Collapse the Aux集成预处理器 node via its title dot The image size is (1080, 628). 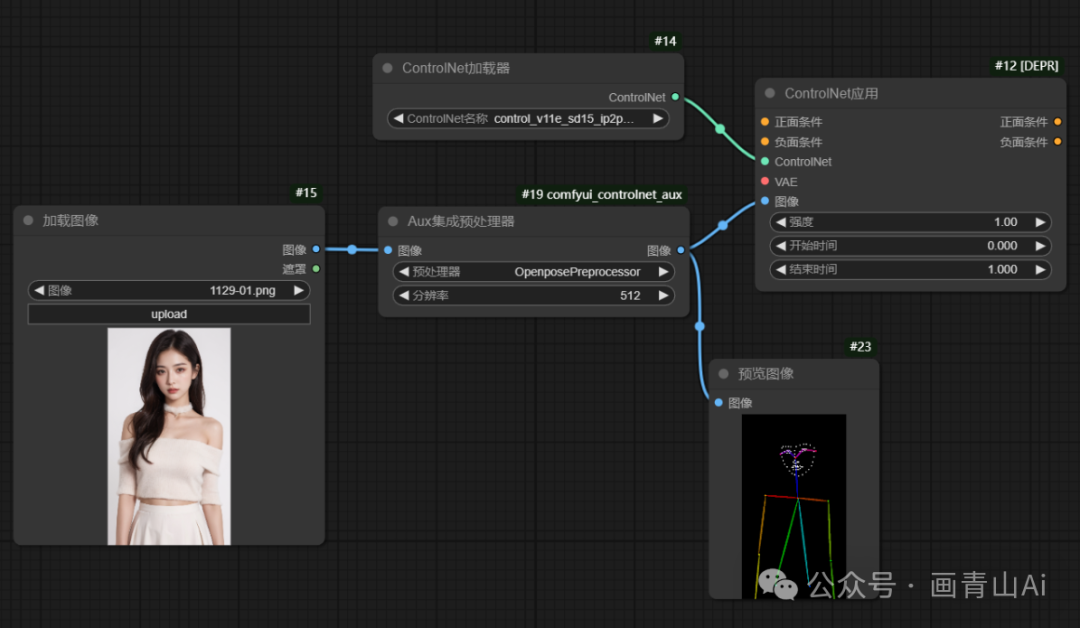[x=393, y=221]
